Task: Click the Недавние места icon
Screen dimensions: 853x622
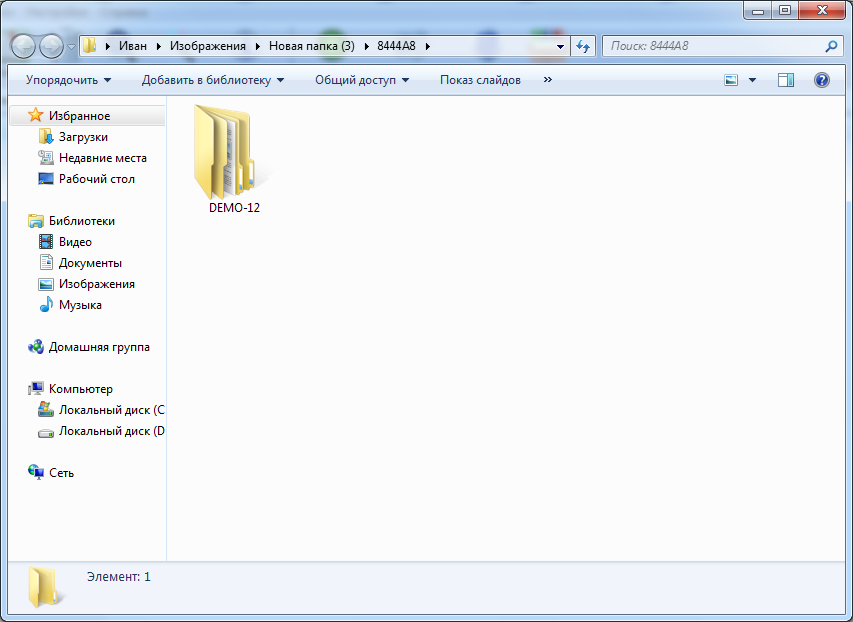Action: pos(46,158)
